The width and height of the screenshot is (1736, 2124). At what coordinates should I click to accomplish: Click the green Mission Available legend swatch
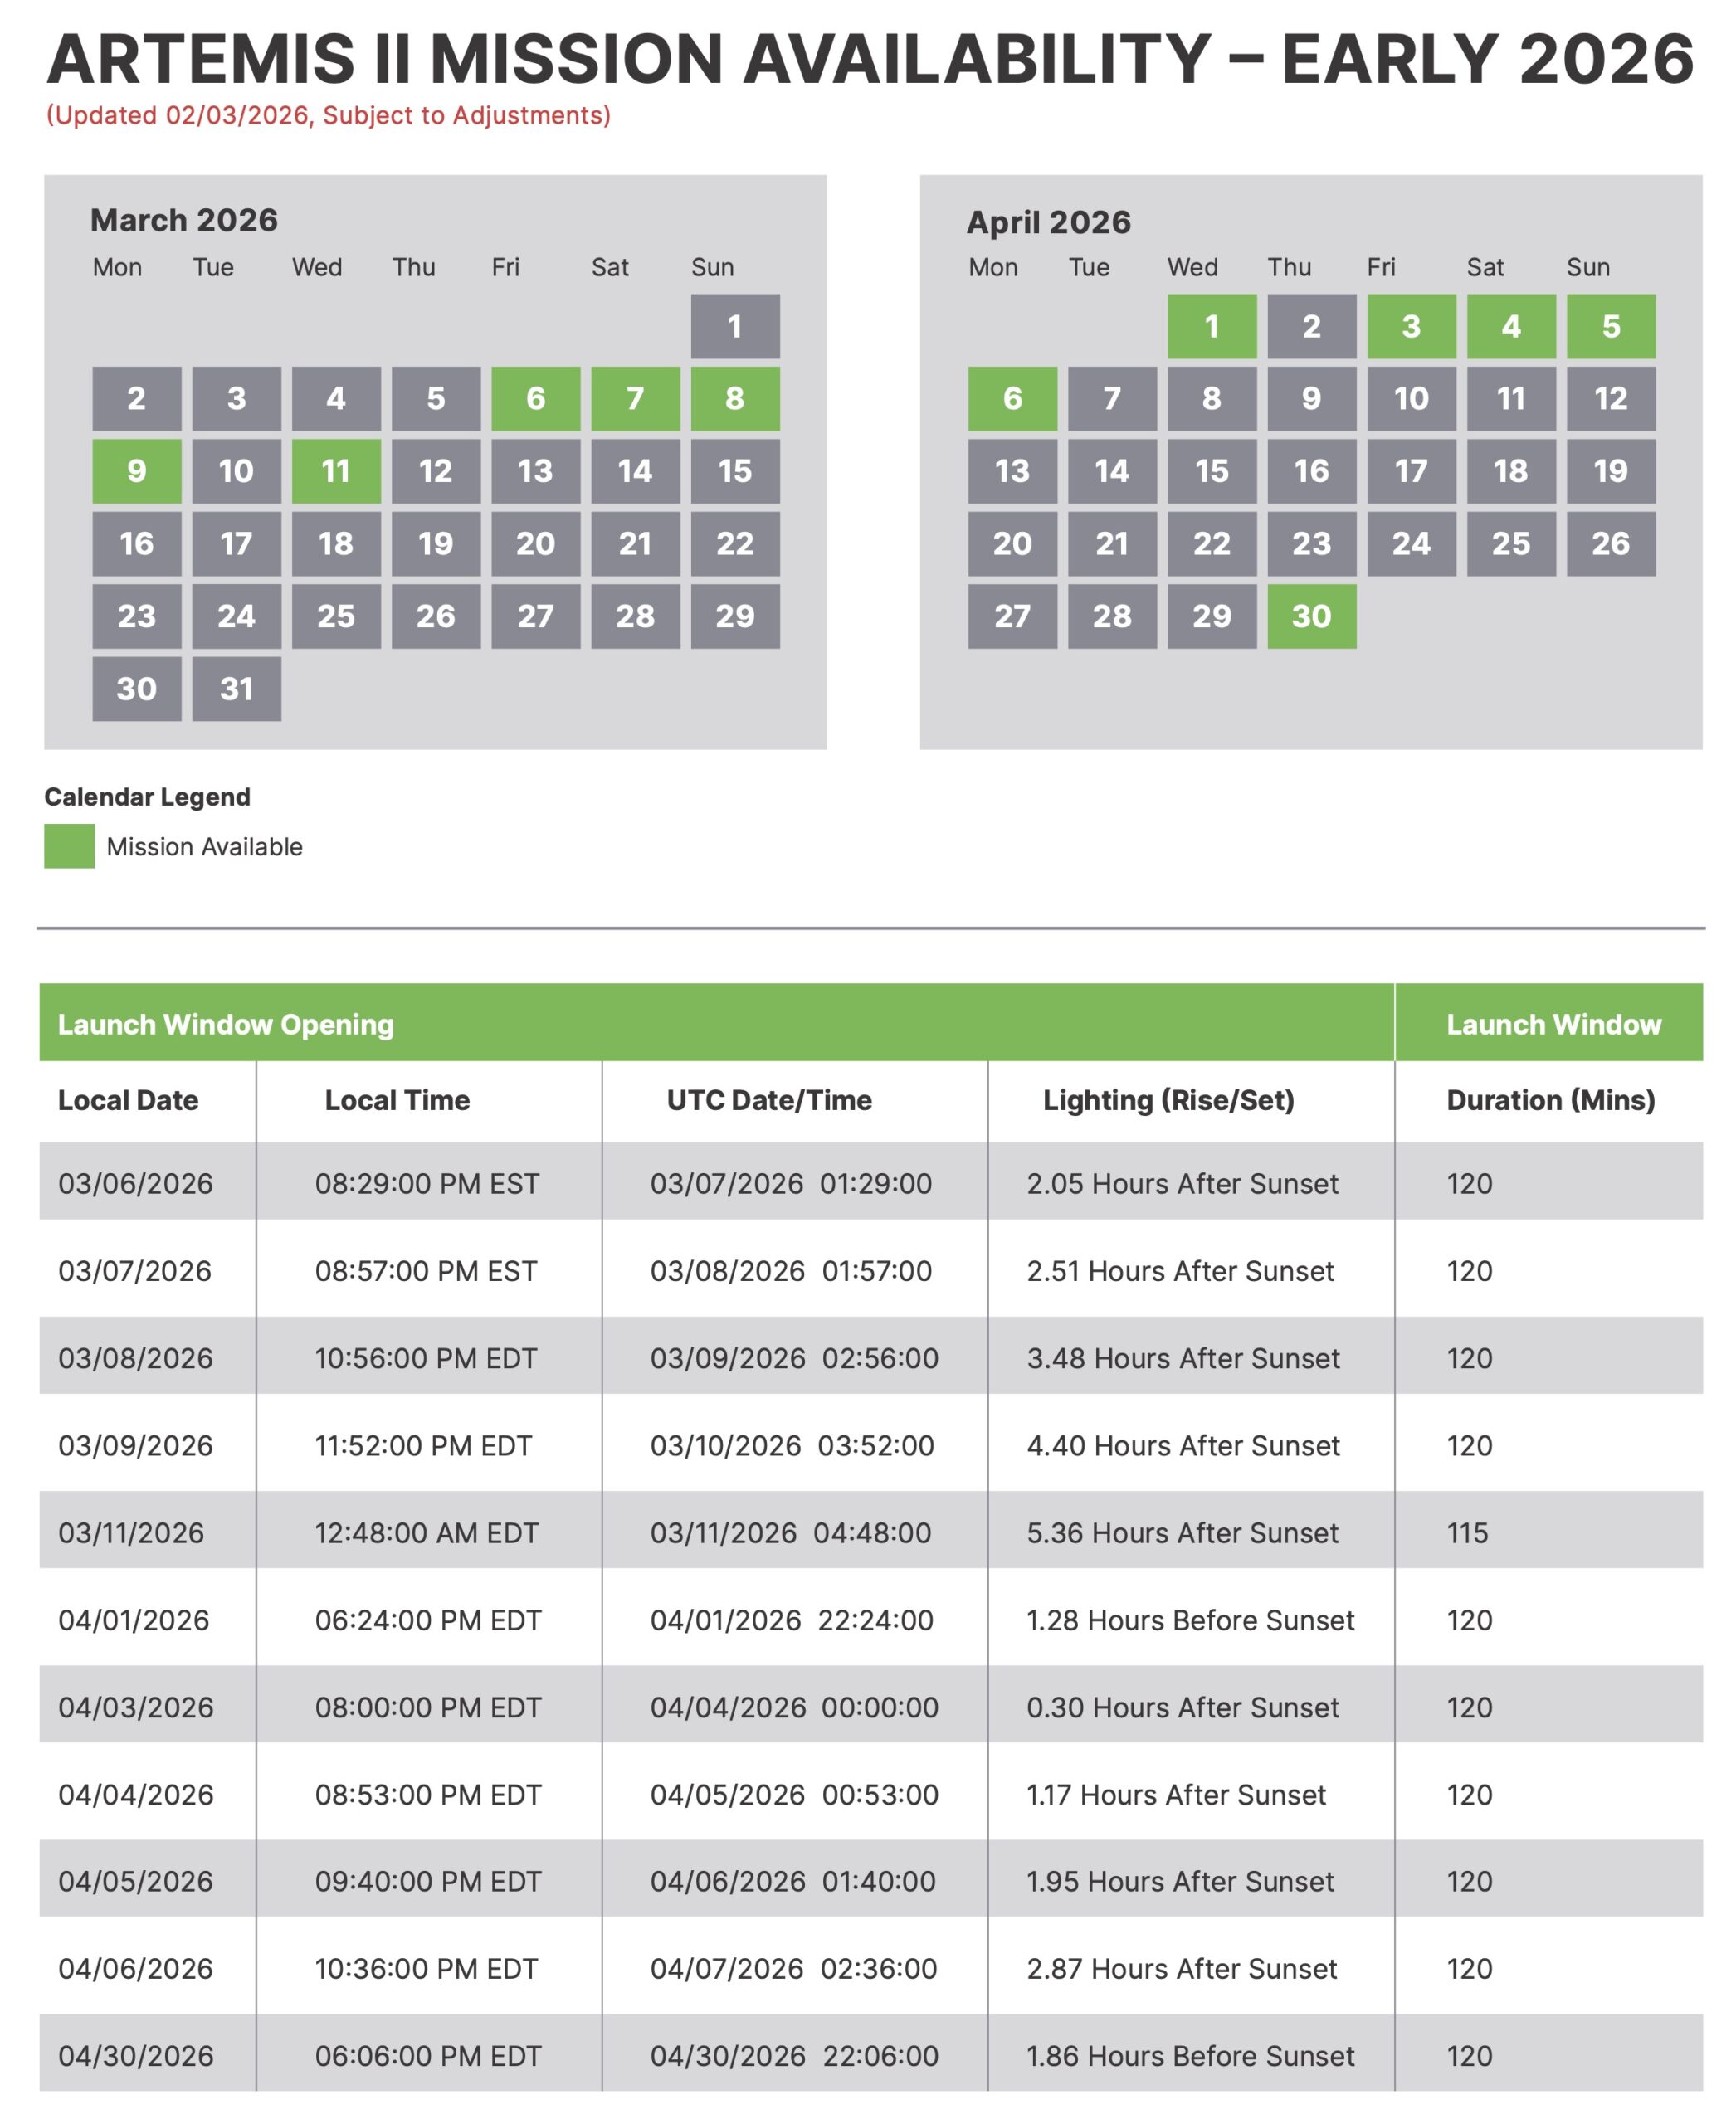[69, 846]
